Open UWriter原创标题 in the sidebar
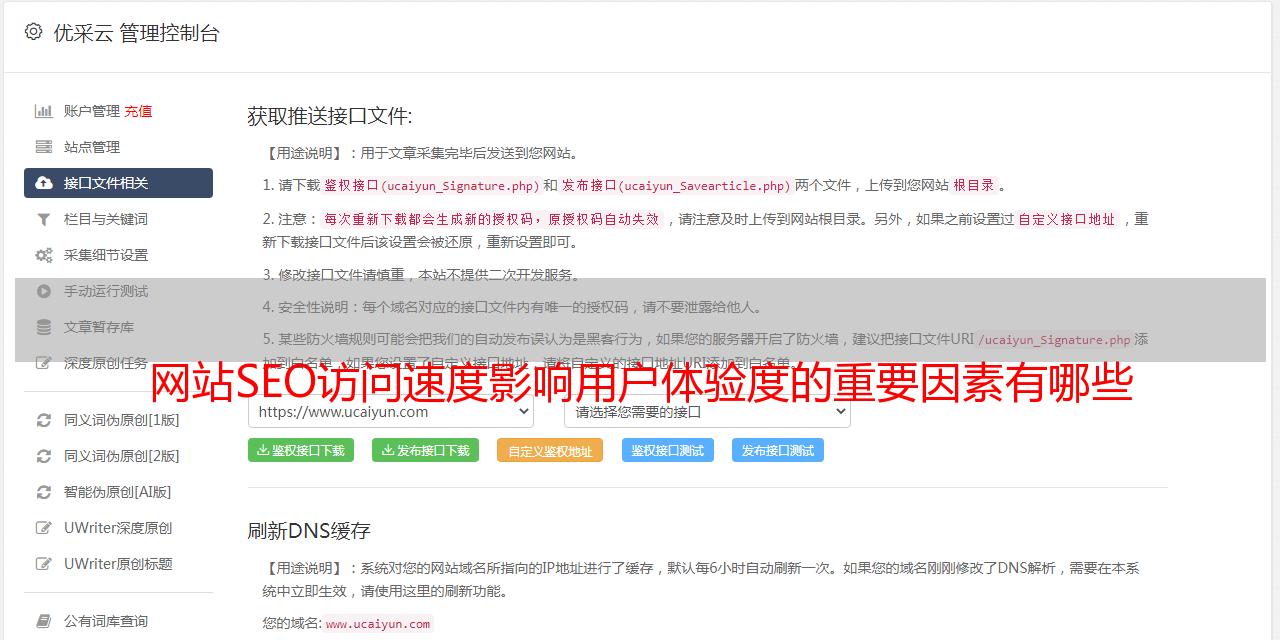The image size is (1280, 640). [x=118, y=564]
